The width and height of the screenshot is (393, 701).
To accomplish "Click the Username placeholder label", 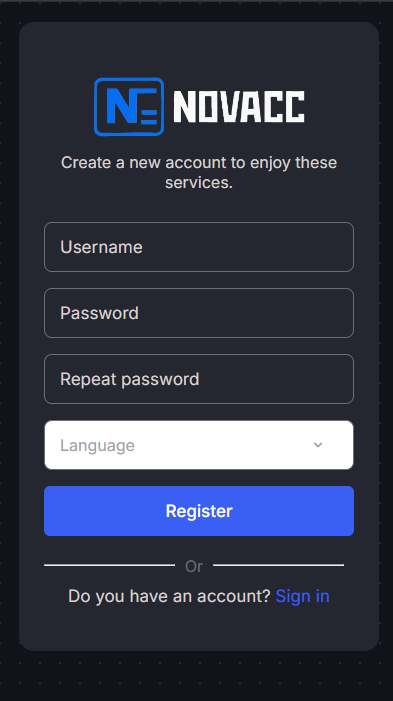I will [101, 247].
